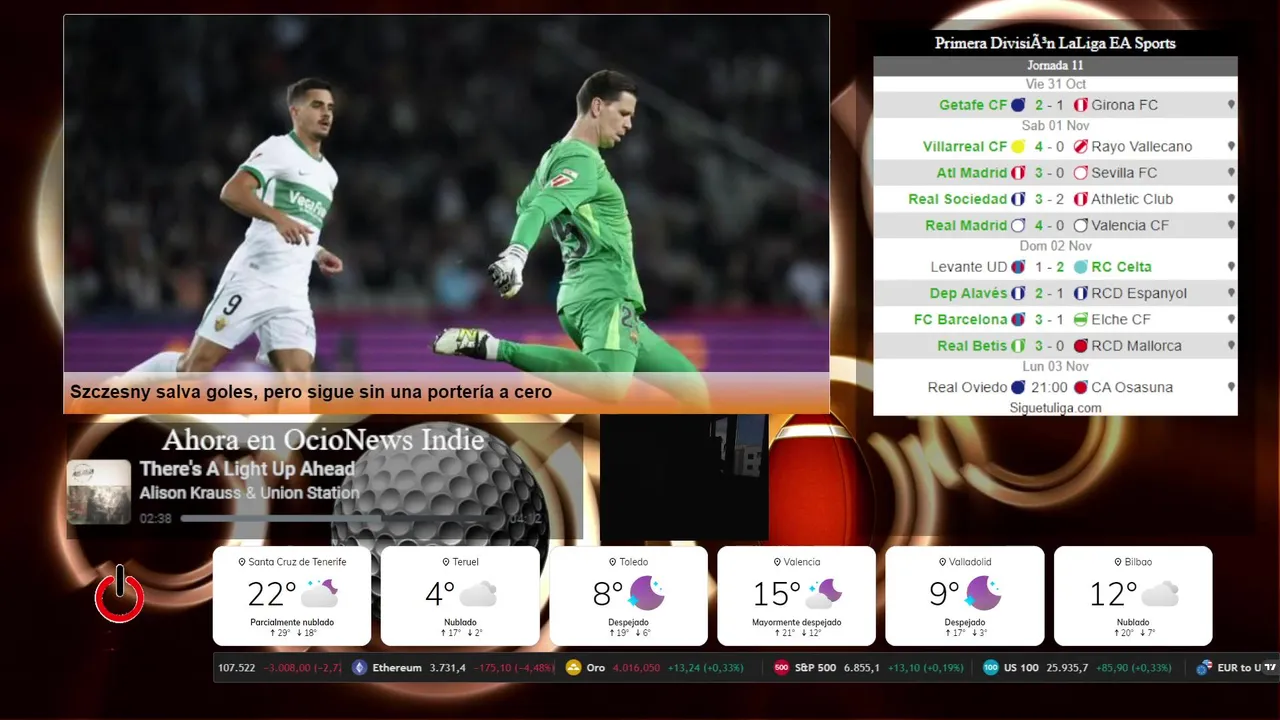Click the Villarreal CF yellow crest
This screenshot has height=720, width=1280.
1018,147
